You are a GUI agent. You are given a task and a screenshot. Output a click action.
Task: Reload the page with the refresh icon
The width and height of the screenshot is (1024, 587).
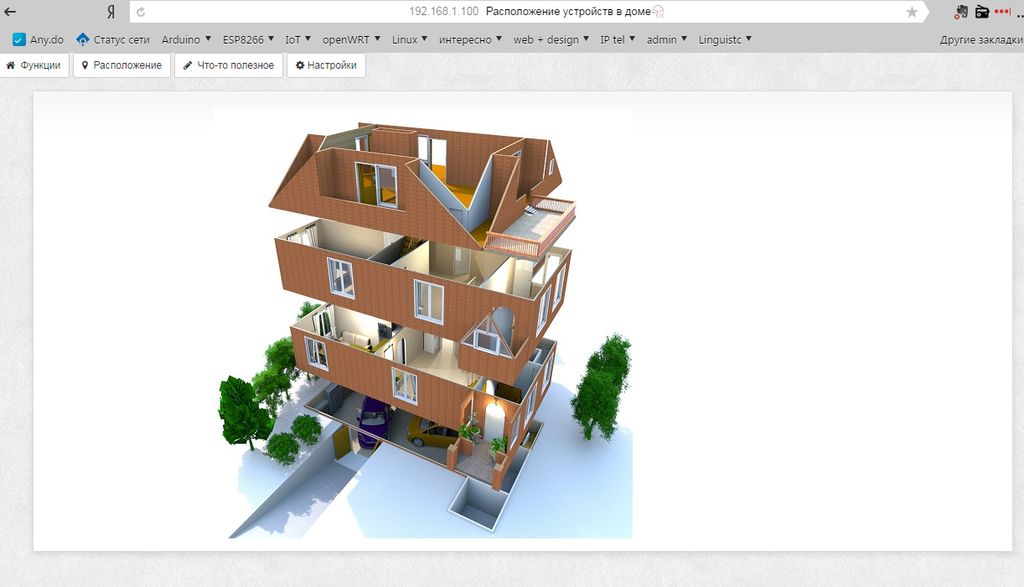140,12
